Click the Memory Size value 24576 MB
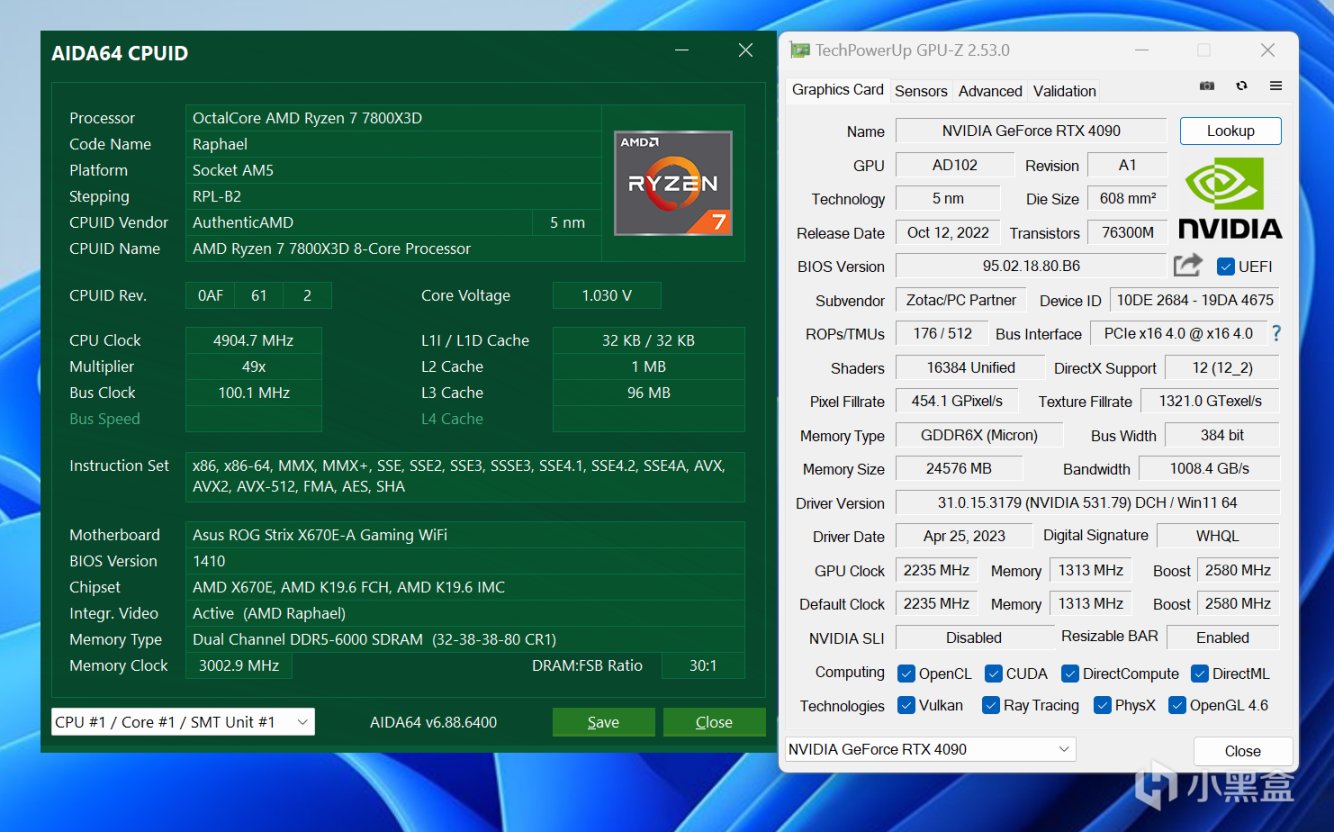The width and height of the screenshot is (1334, 832). (x=958, y=469)
